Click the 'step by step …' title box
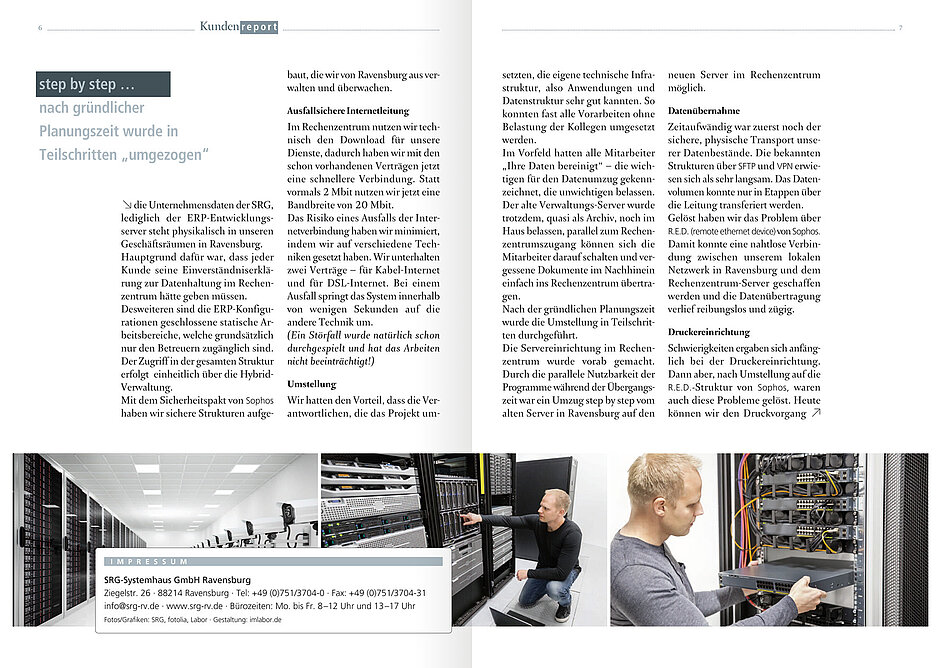 [103, 84]
